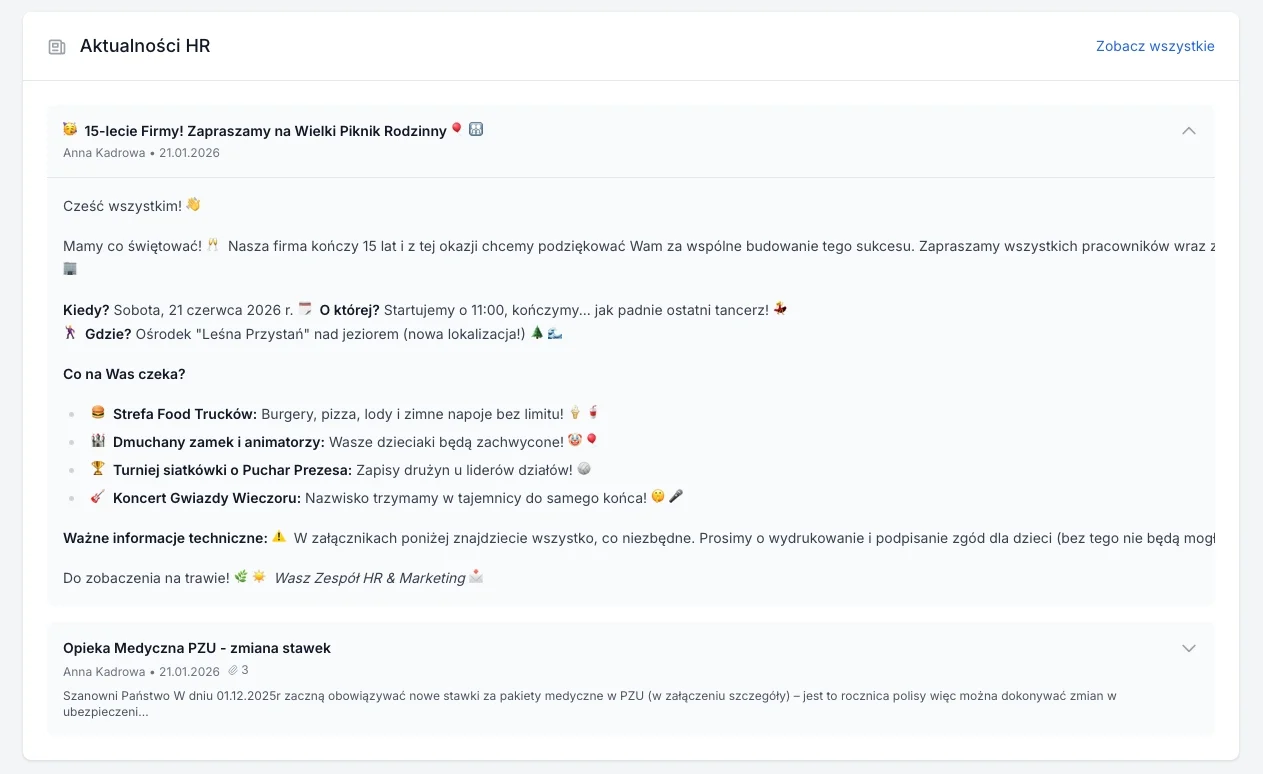Click the party face emoji before 15-lecie
This screenshot has width=1263, height=774.
(x=70, y=130)
